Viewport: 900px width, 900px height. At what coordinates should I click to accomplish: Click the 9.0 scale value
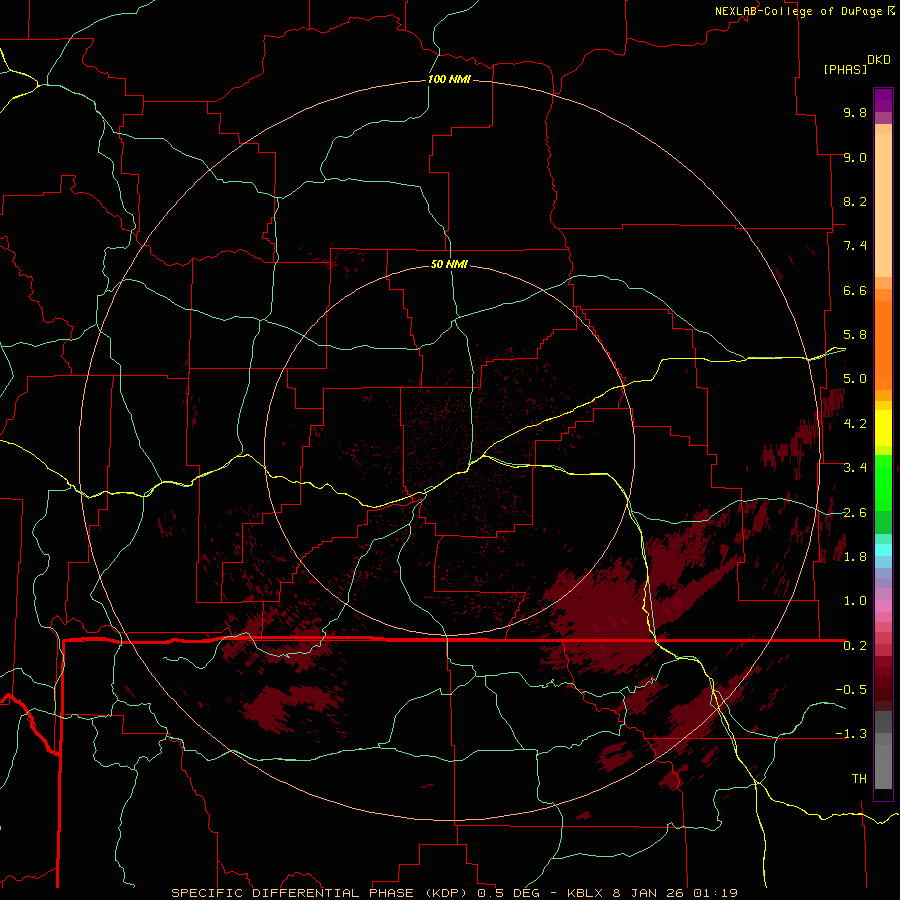click(x=855, y=157)
